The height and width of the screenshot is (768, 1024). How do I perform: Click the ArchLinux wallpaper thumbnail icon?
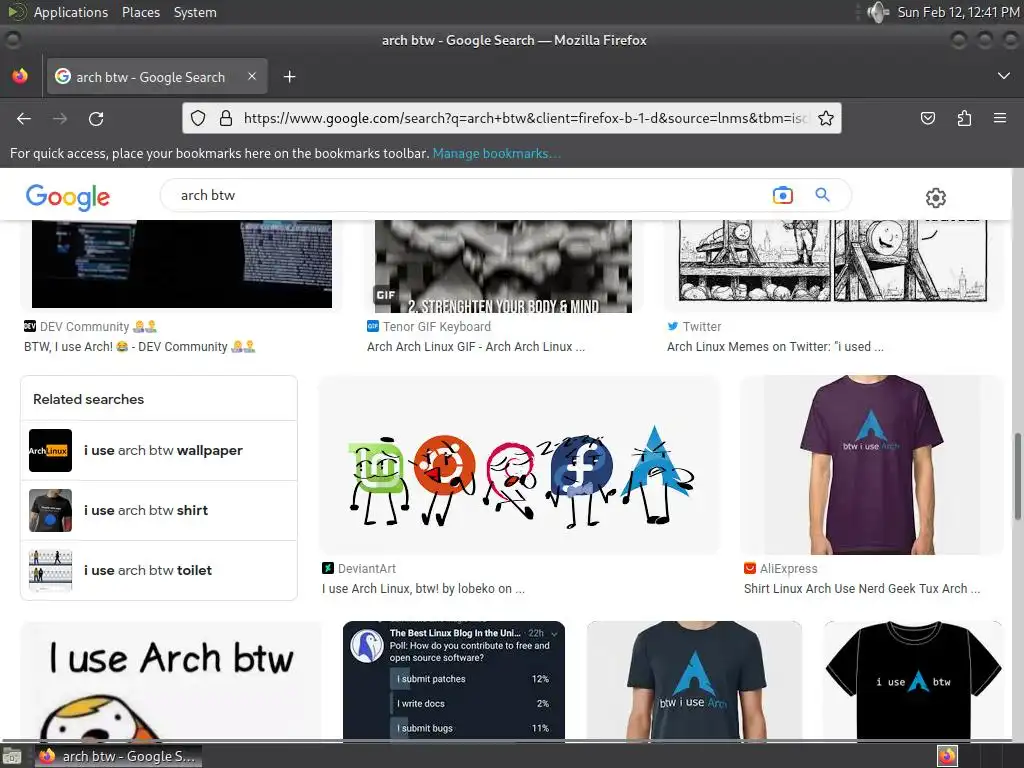tap(50, 451)
